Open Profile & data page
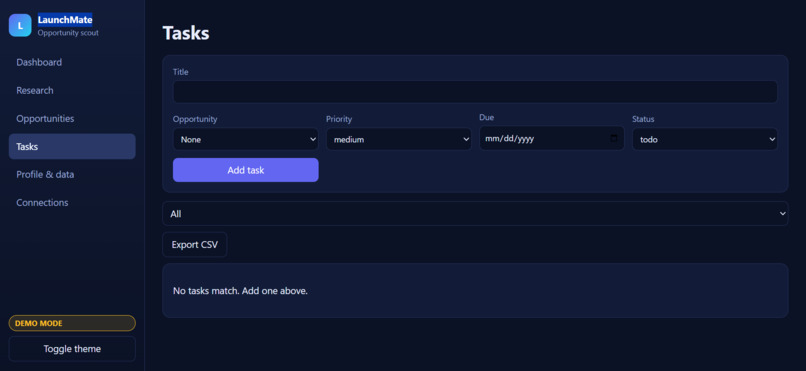 point(72,175)
